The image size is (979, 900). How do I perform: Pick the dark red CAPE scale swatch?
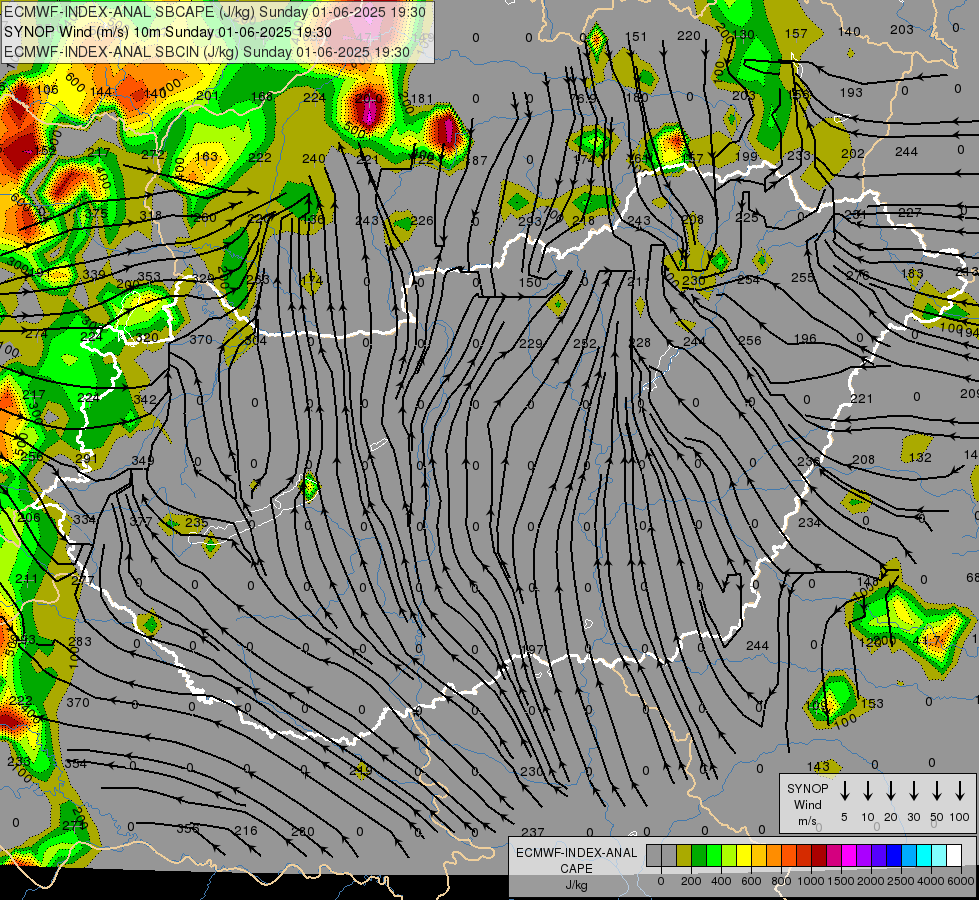click(819, 855)
